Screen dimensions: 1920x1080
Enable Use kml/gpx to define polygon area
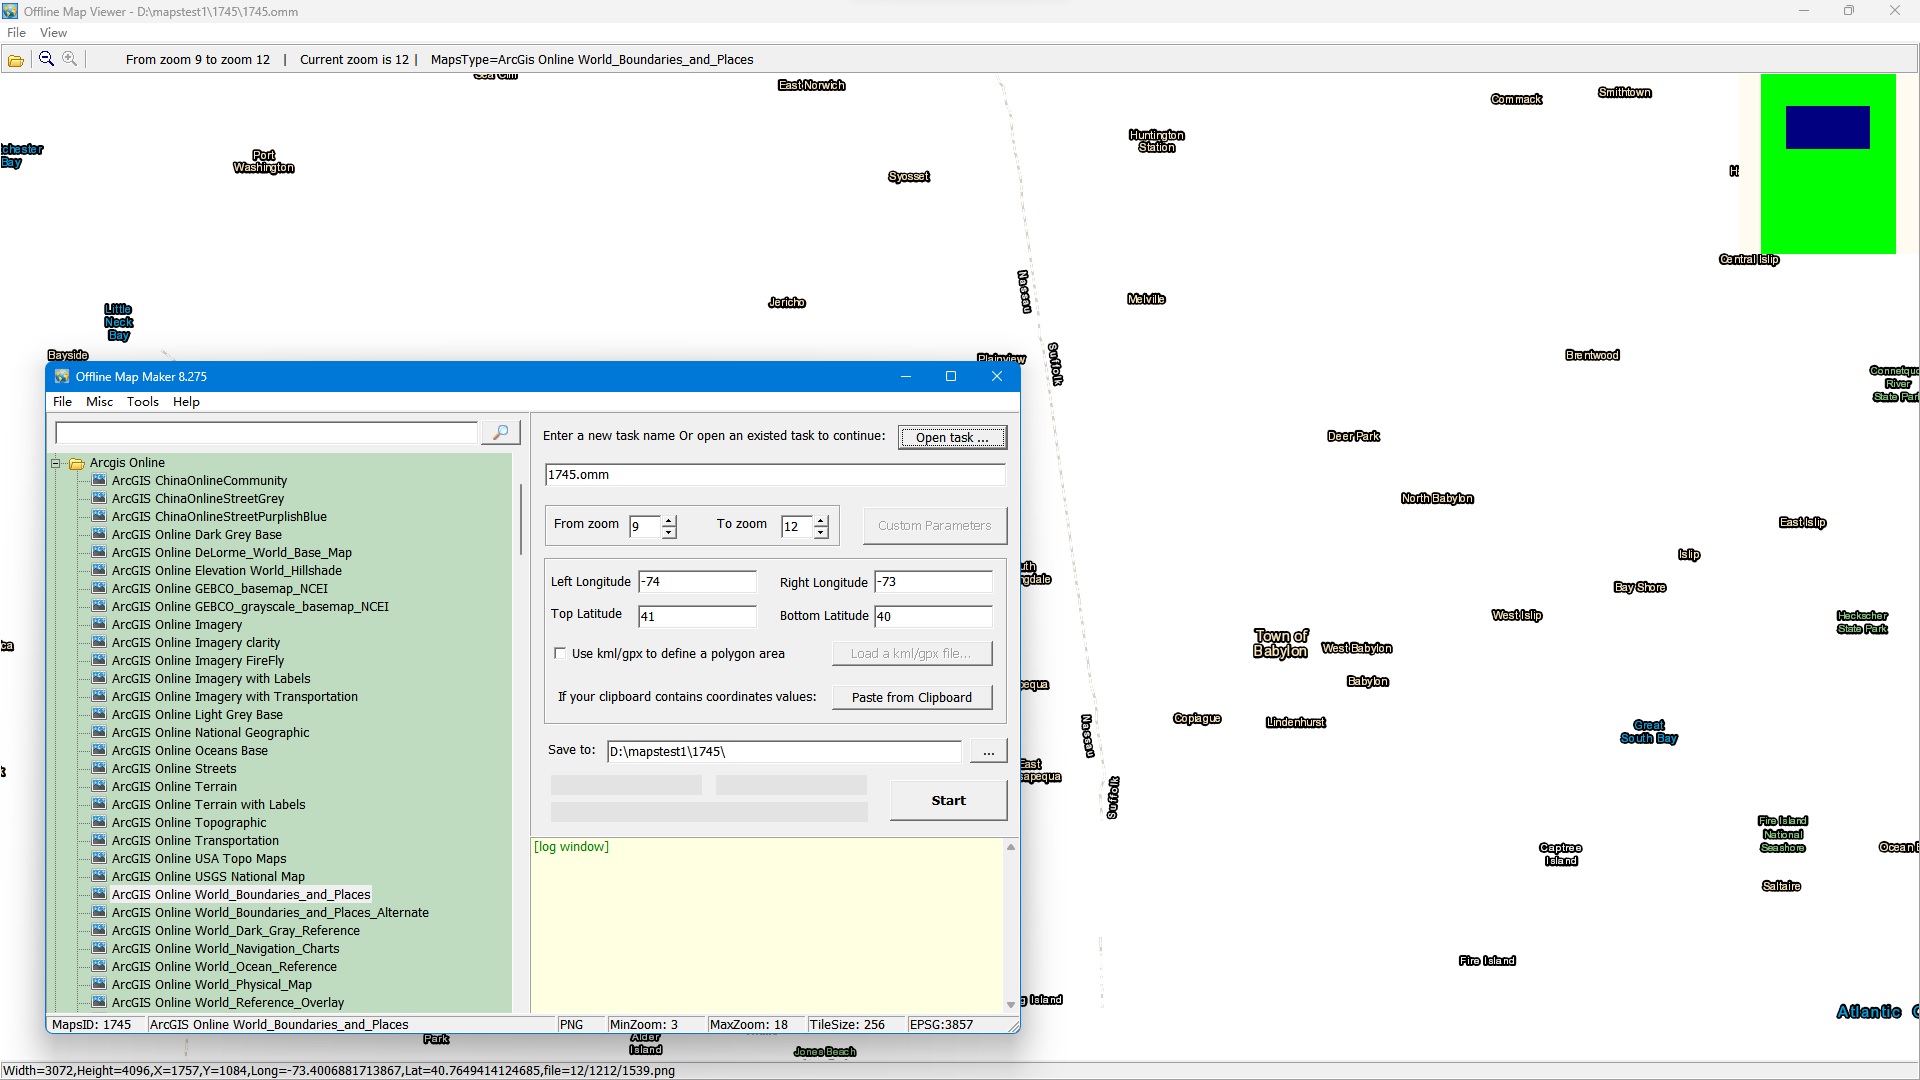pyautogui.click(x=560, y=653)
